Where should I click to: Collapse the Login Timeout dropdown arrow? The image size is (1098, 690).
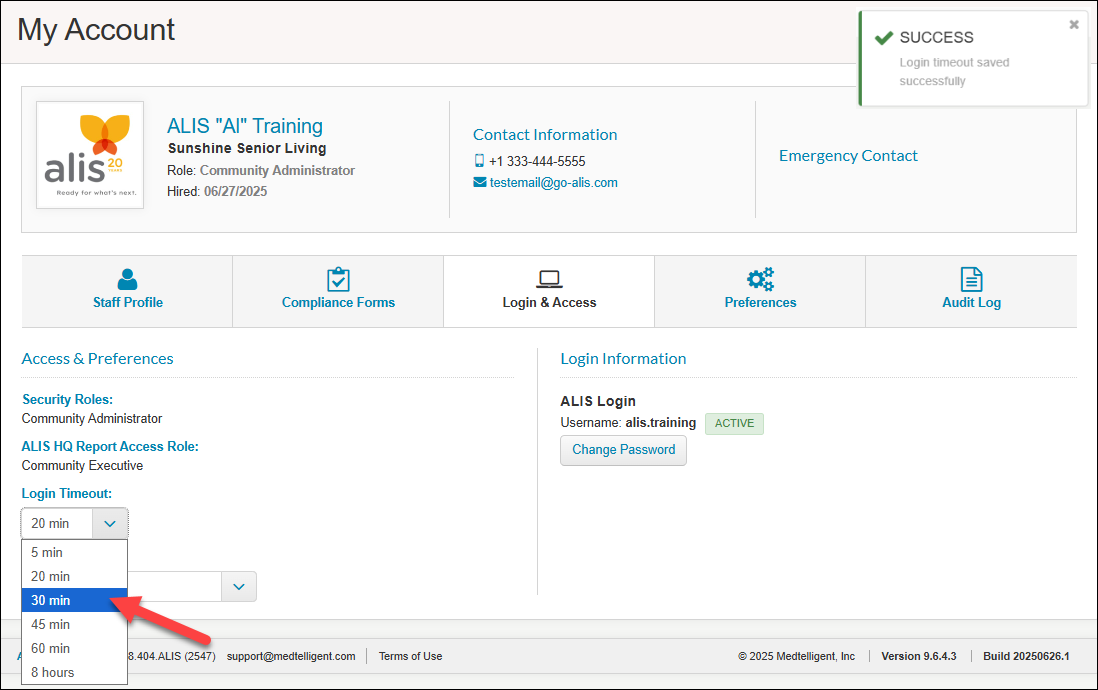pyautogui.click(x=110, y=523)
